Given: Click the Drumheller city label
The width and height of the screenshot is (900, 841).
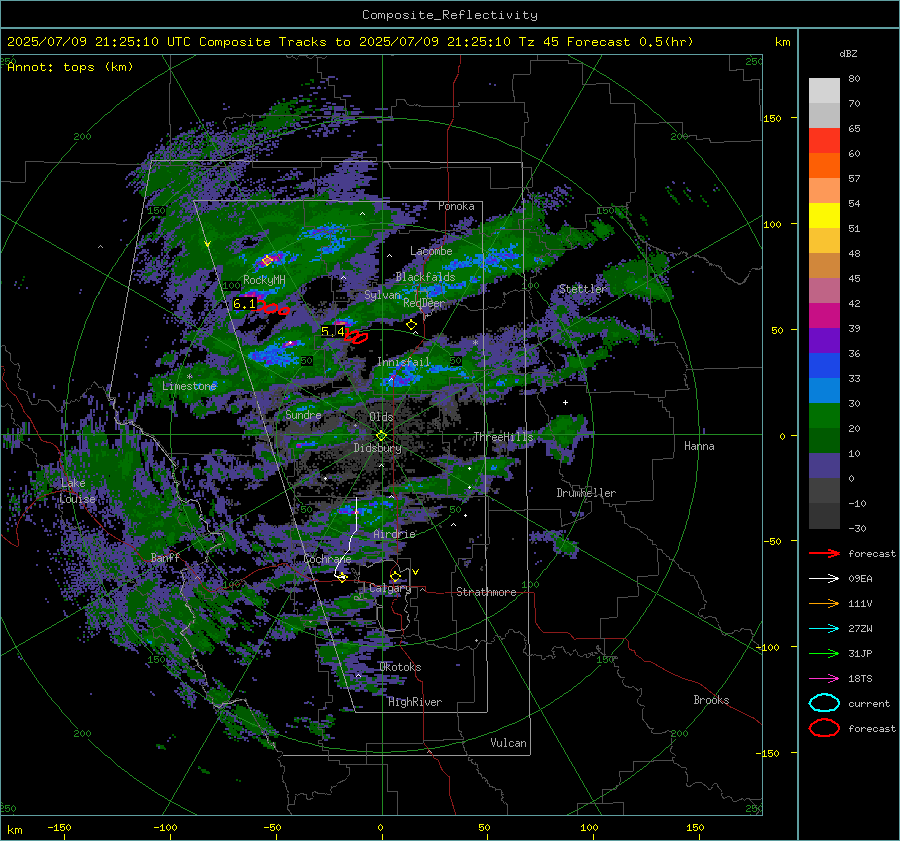Looking at the screenshot, I should pyautogui.click(x=586, y=493).
